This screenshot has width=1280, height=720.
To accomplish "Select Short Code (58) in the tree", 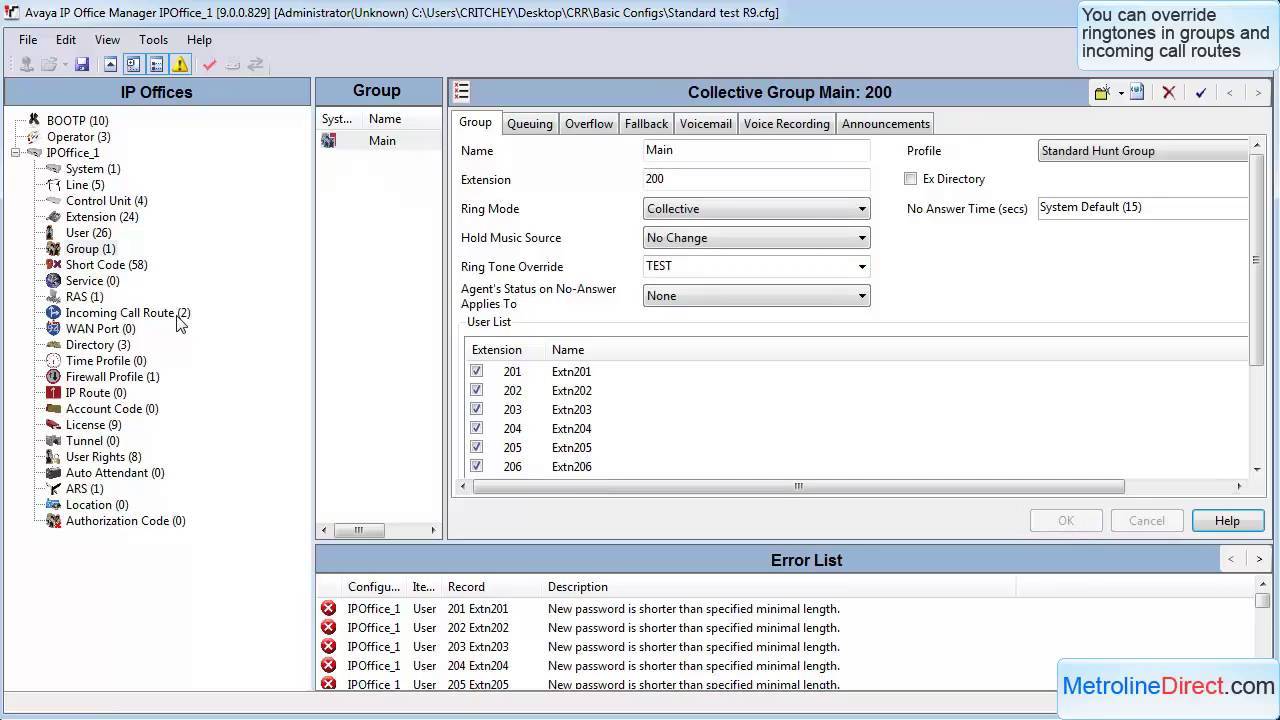I will point(106,265).
